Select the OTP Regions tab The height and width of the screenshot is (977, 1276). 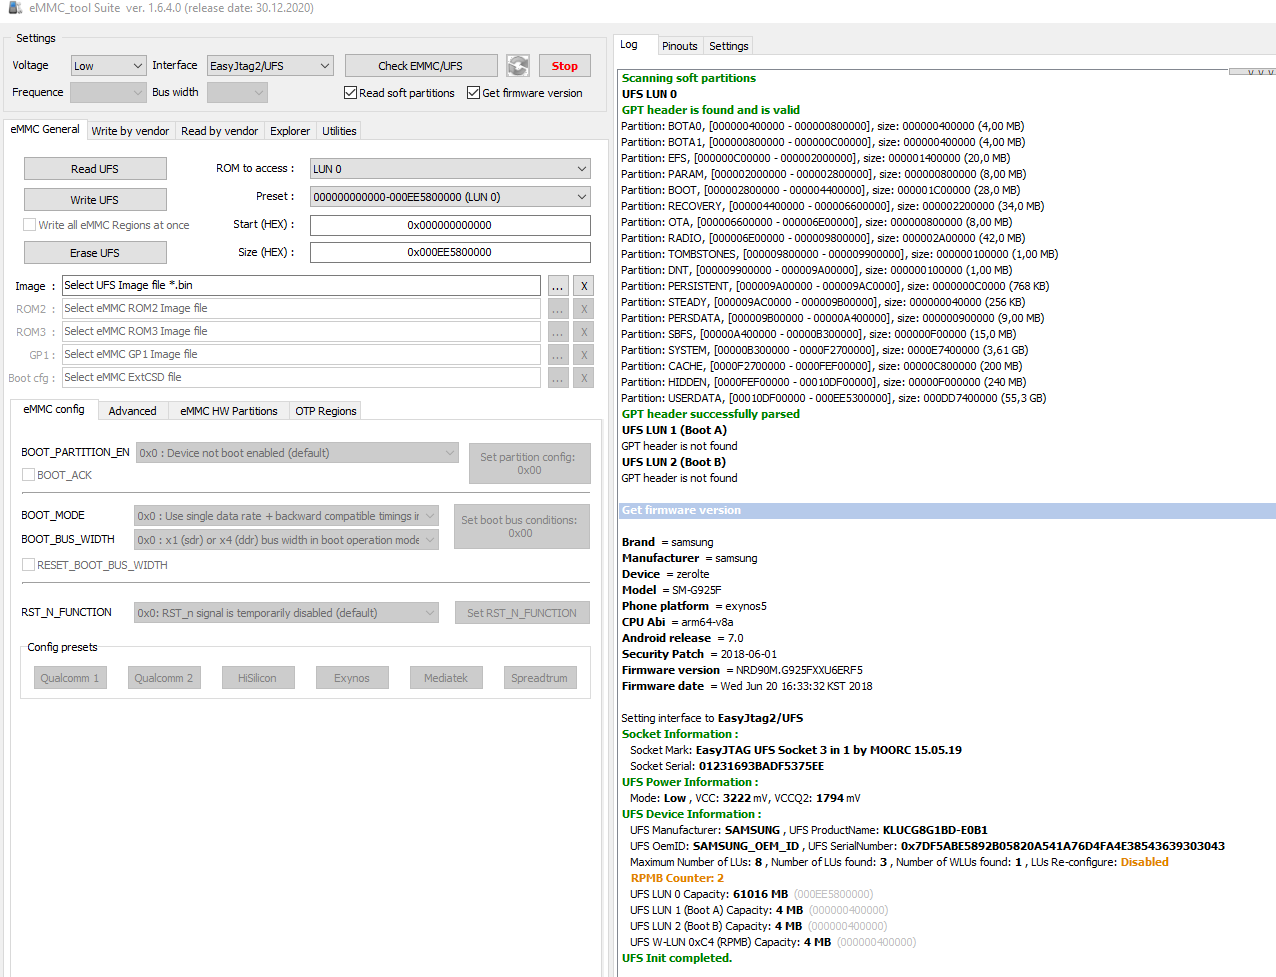325,411
